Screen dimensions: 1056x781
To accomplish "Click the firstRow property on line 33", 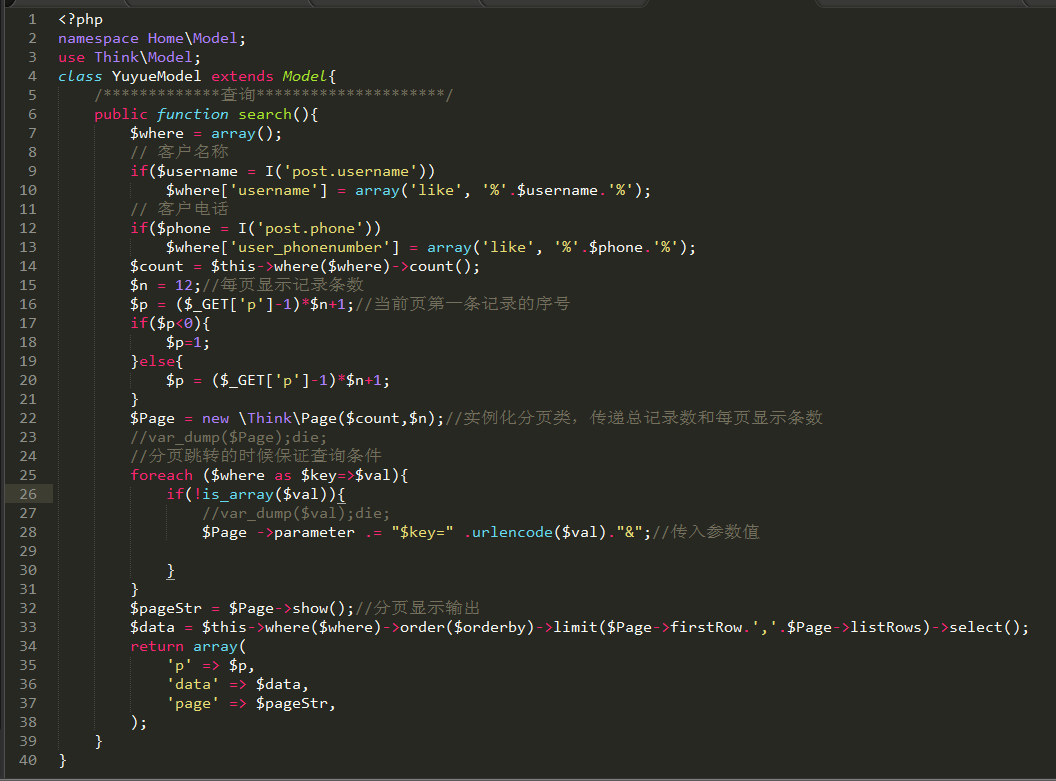I will pos(707,627).
